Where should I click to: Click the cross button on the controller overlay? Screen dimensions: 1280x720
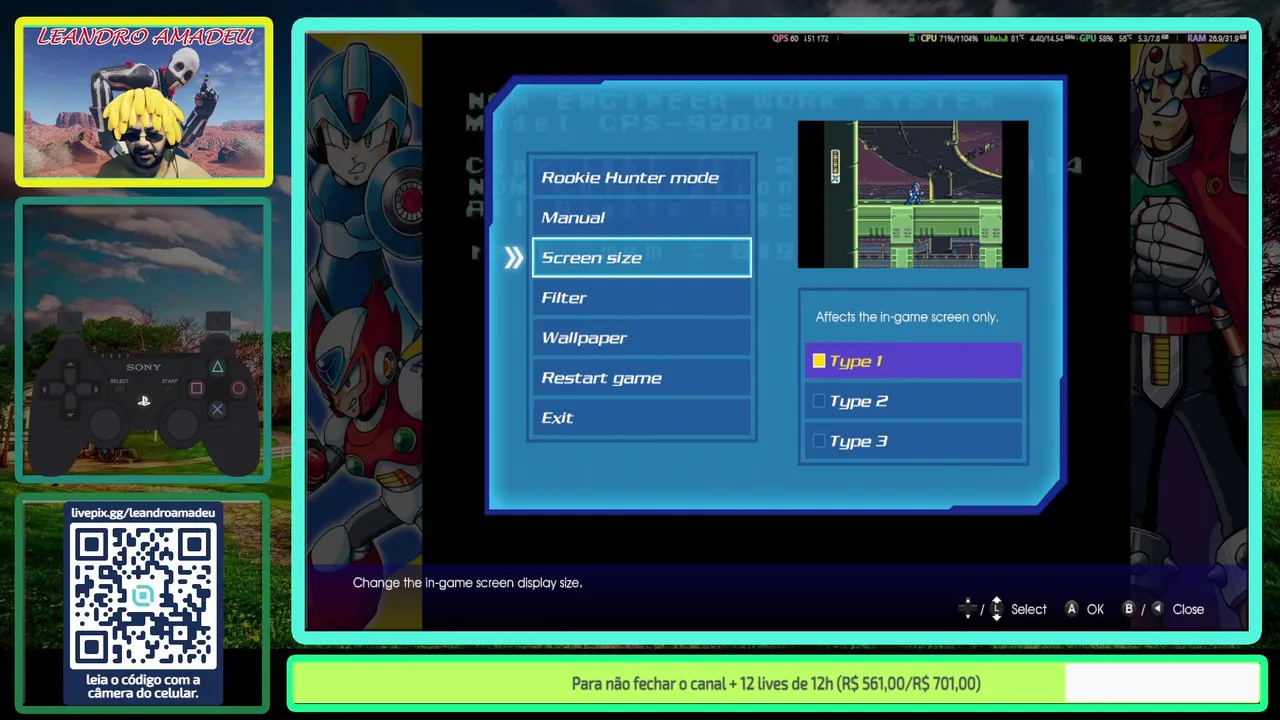click(217, 409)
